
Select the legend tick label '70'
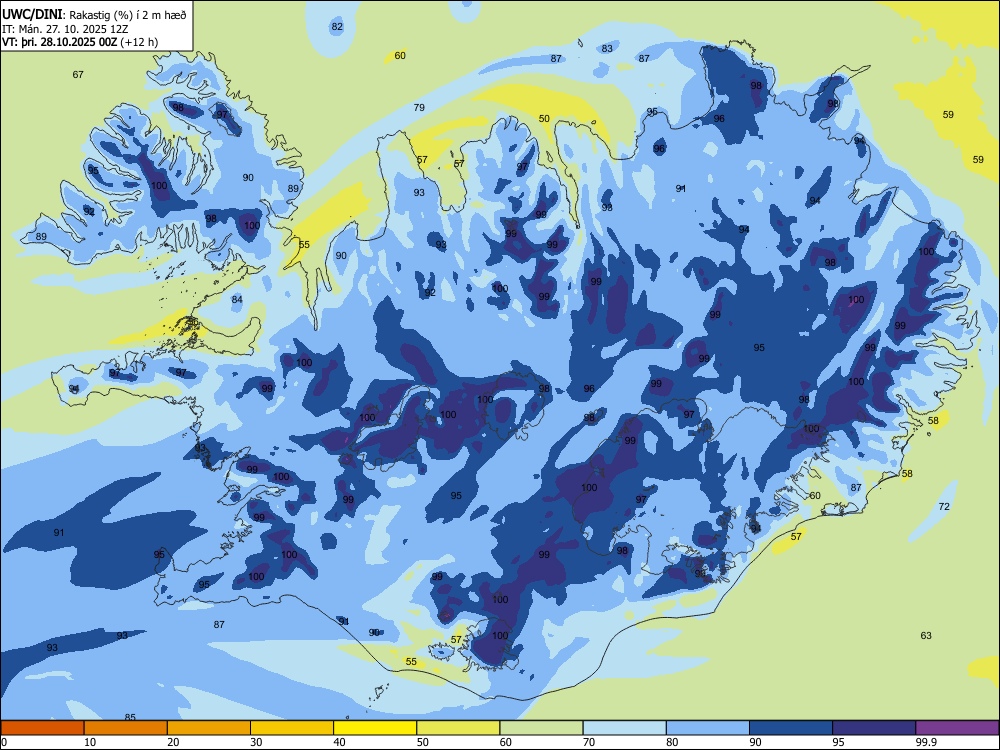(589, 742)
